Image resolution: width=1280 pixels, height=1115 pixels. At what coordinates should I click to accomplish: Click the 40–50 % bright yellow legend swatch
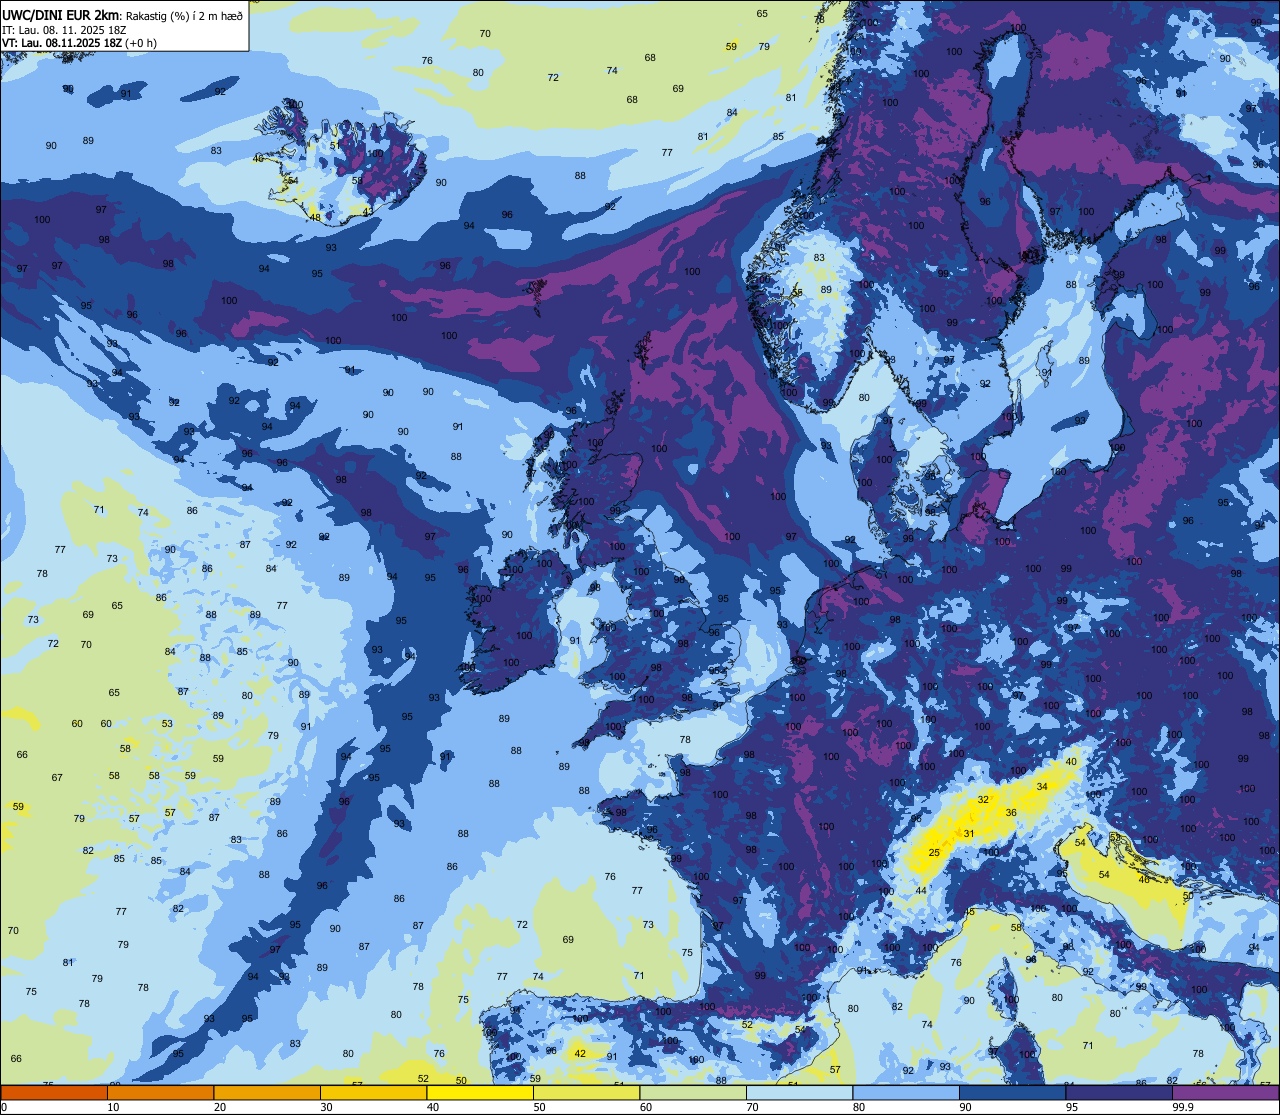[480, 1092]
